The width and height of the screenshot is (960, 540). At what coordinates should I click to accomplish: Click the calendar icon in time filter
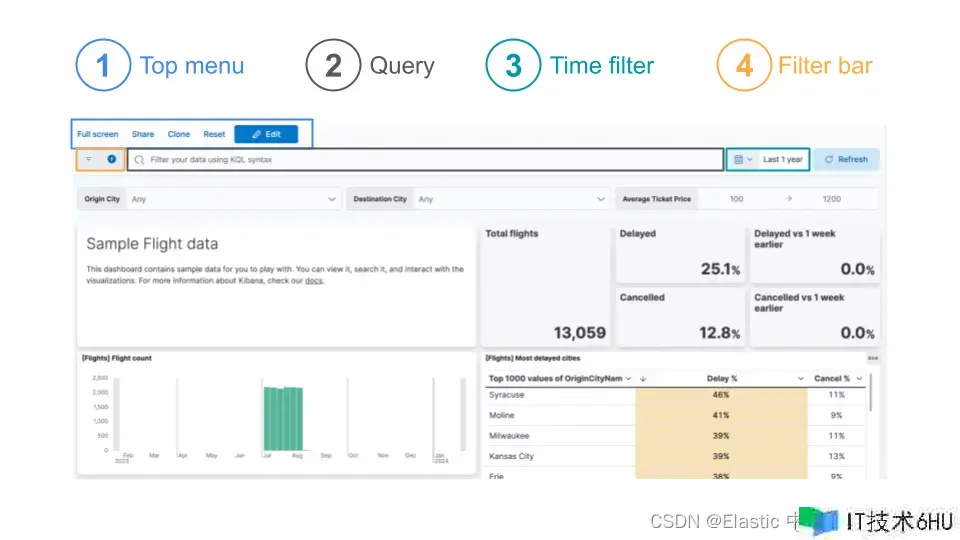pyautogui.click(x=739, y=159)
